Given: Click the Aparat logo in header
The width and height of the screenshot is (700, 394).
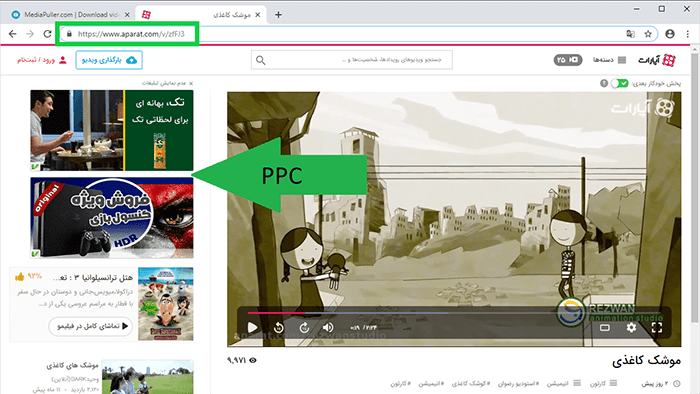Looking at the screenshot, I should 656,60.
